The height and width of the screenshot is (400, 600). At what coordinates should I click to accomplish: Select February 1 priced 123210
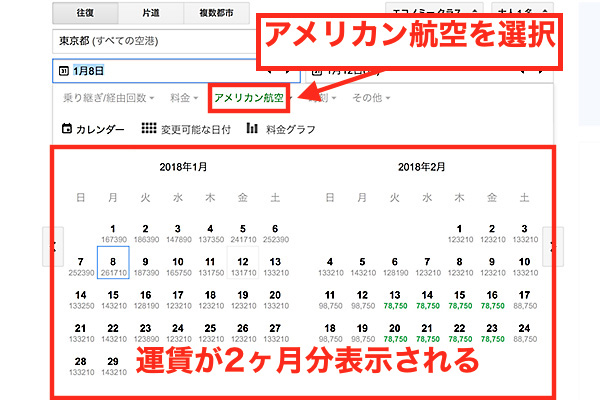pos(460,234)
